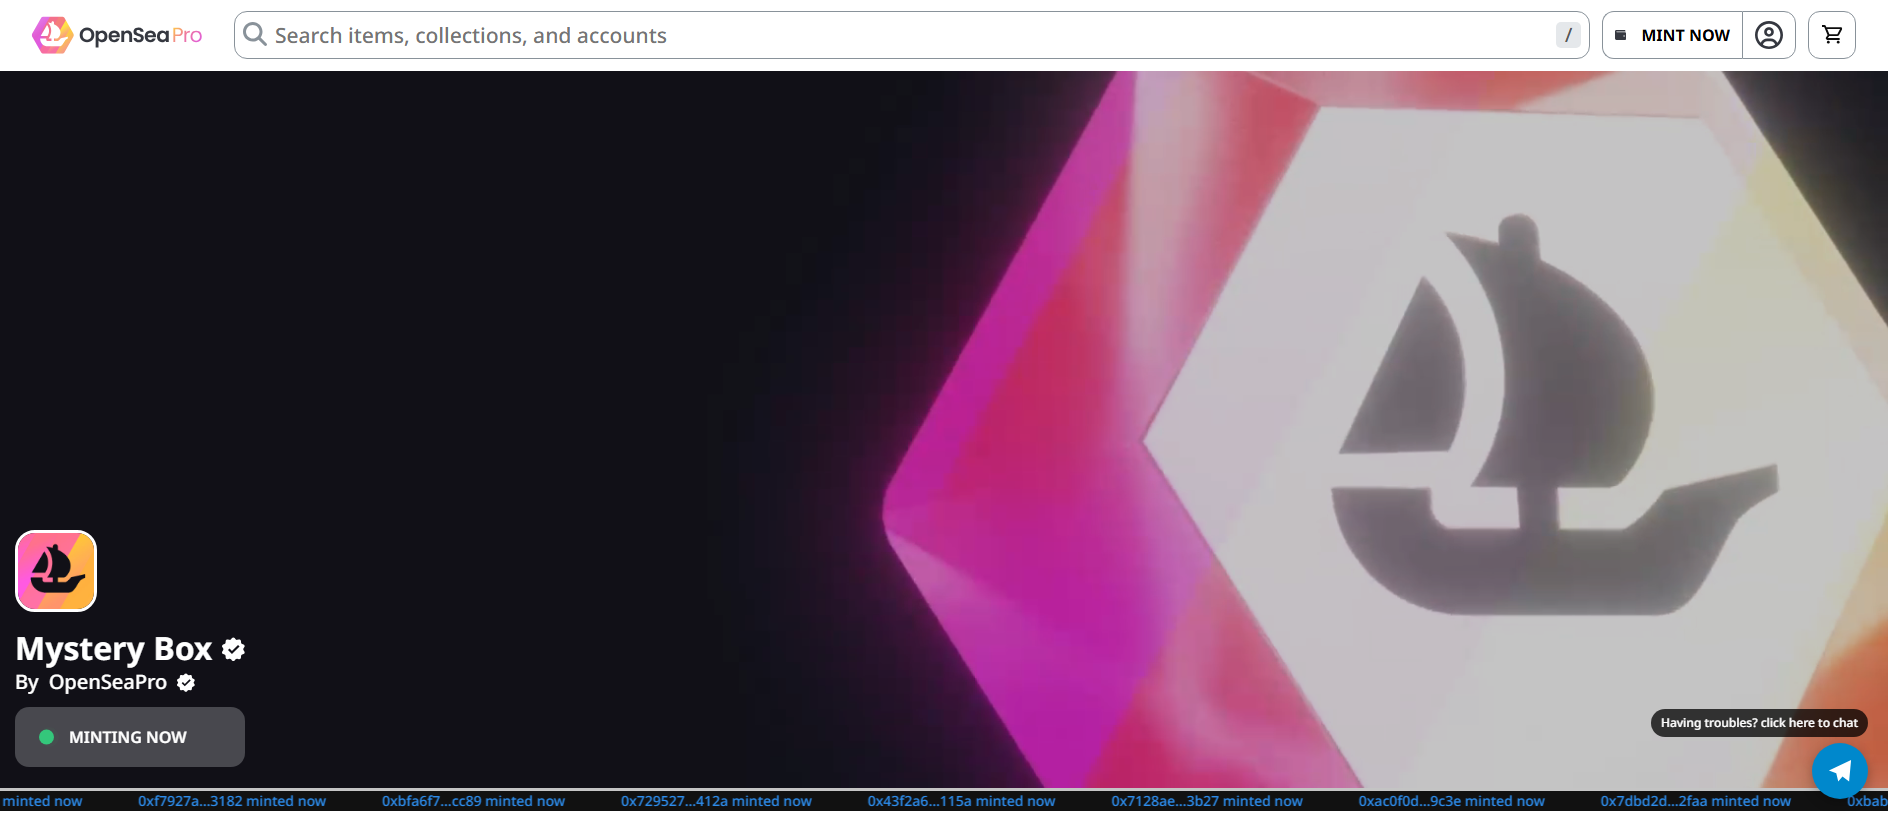Click the search magnifier icon
This screenshot has height=818, width=1888.
pyautogui.click(x=255, y=35)
